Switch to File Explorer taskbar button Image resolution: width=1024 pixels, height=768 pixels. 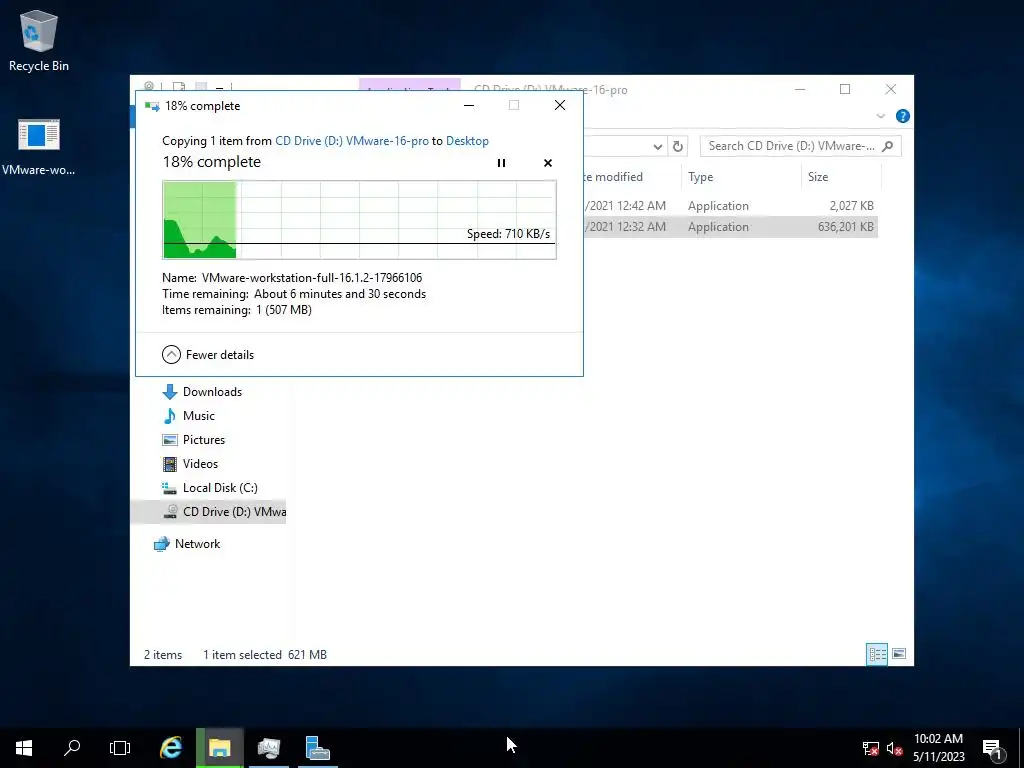pyautogui.click(x=220, y=748)
